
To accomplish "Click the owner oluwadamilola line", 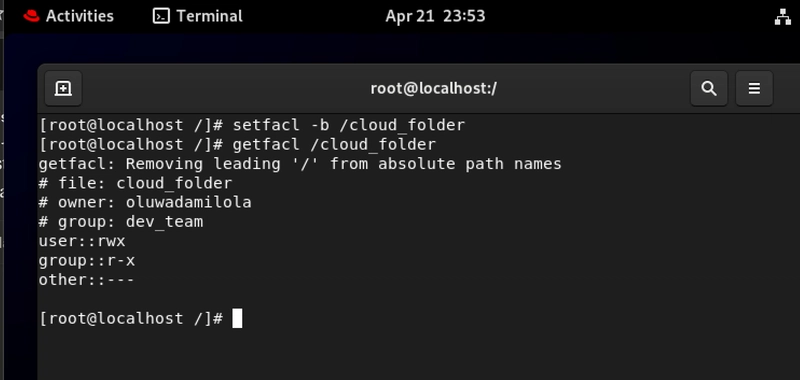I will [x=145, y=202].
